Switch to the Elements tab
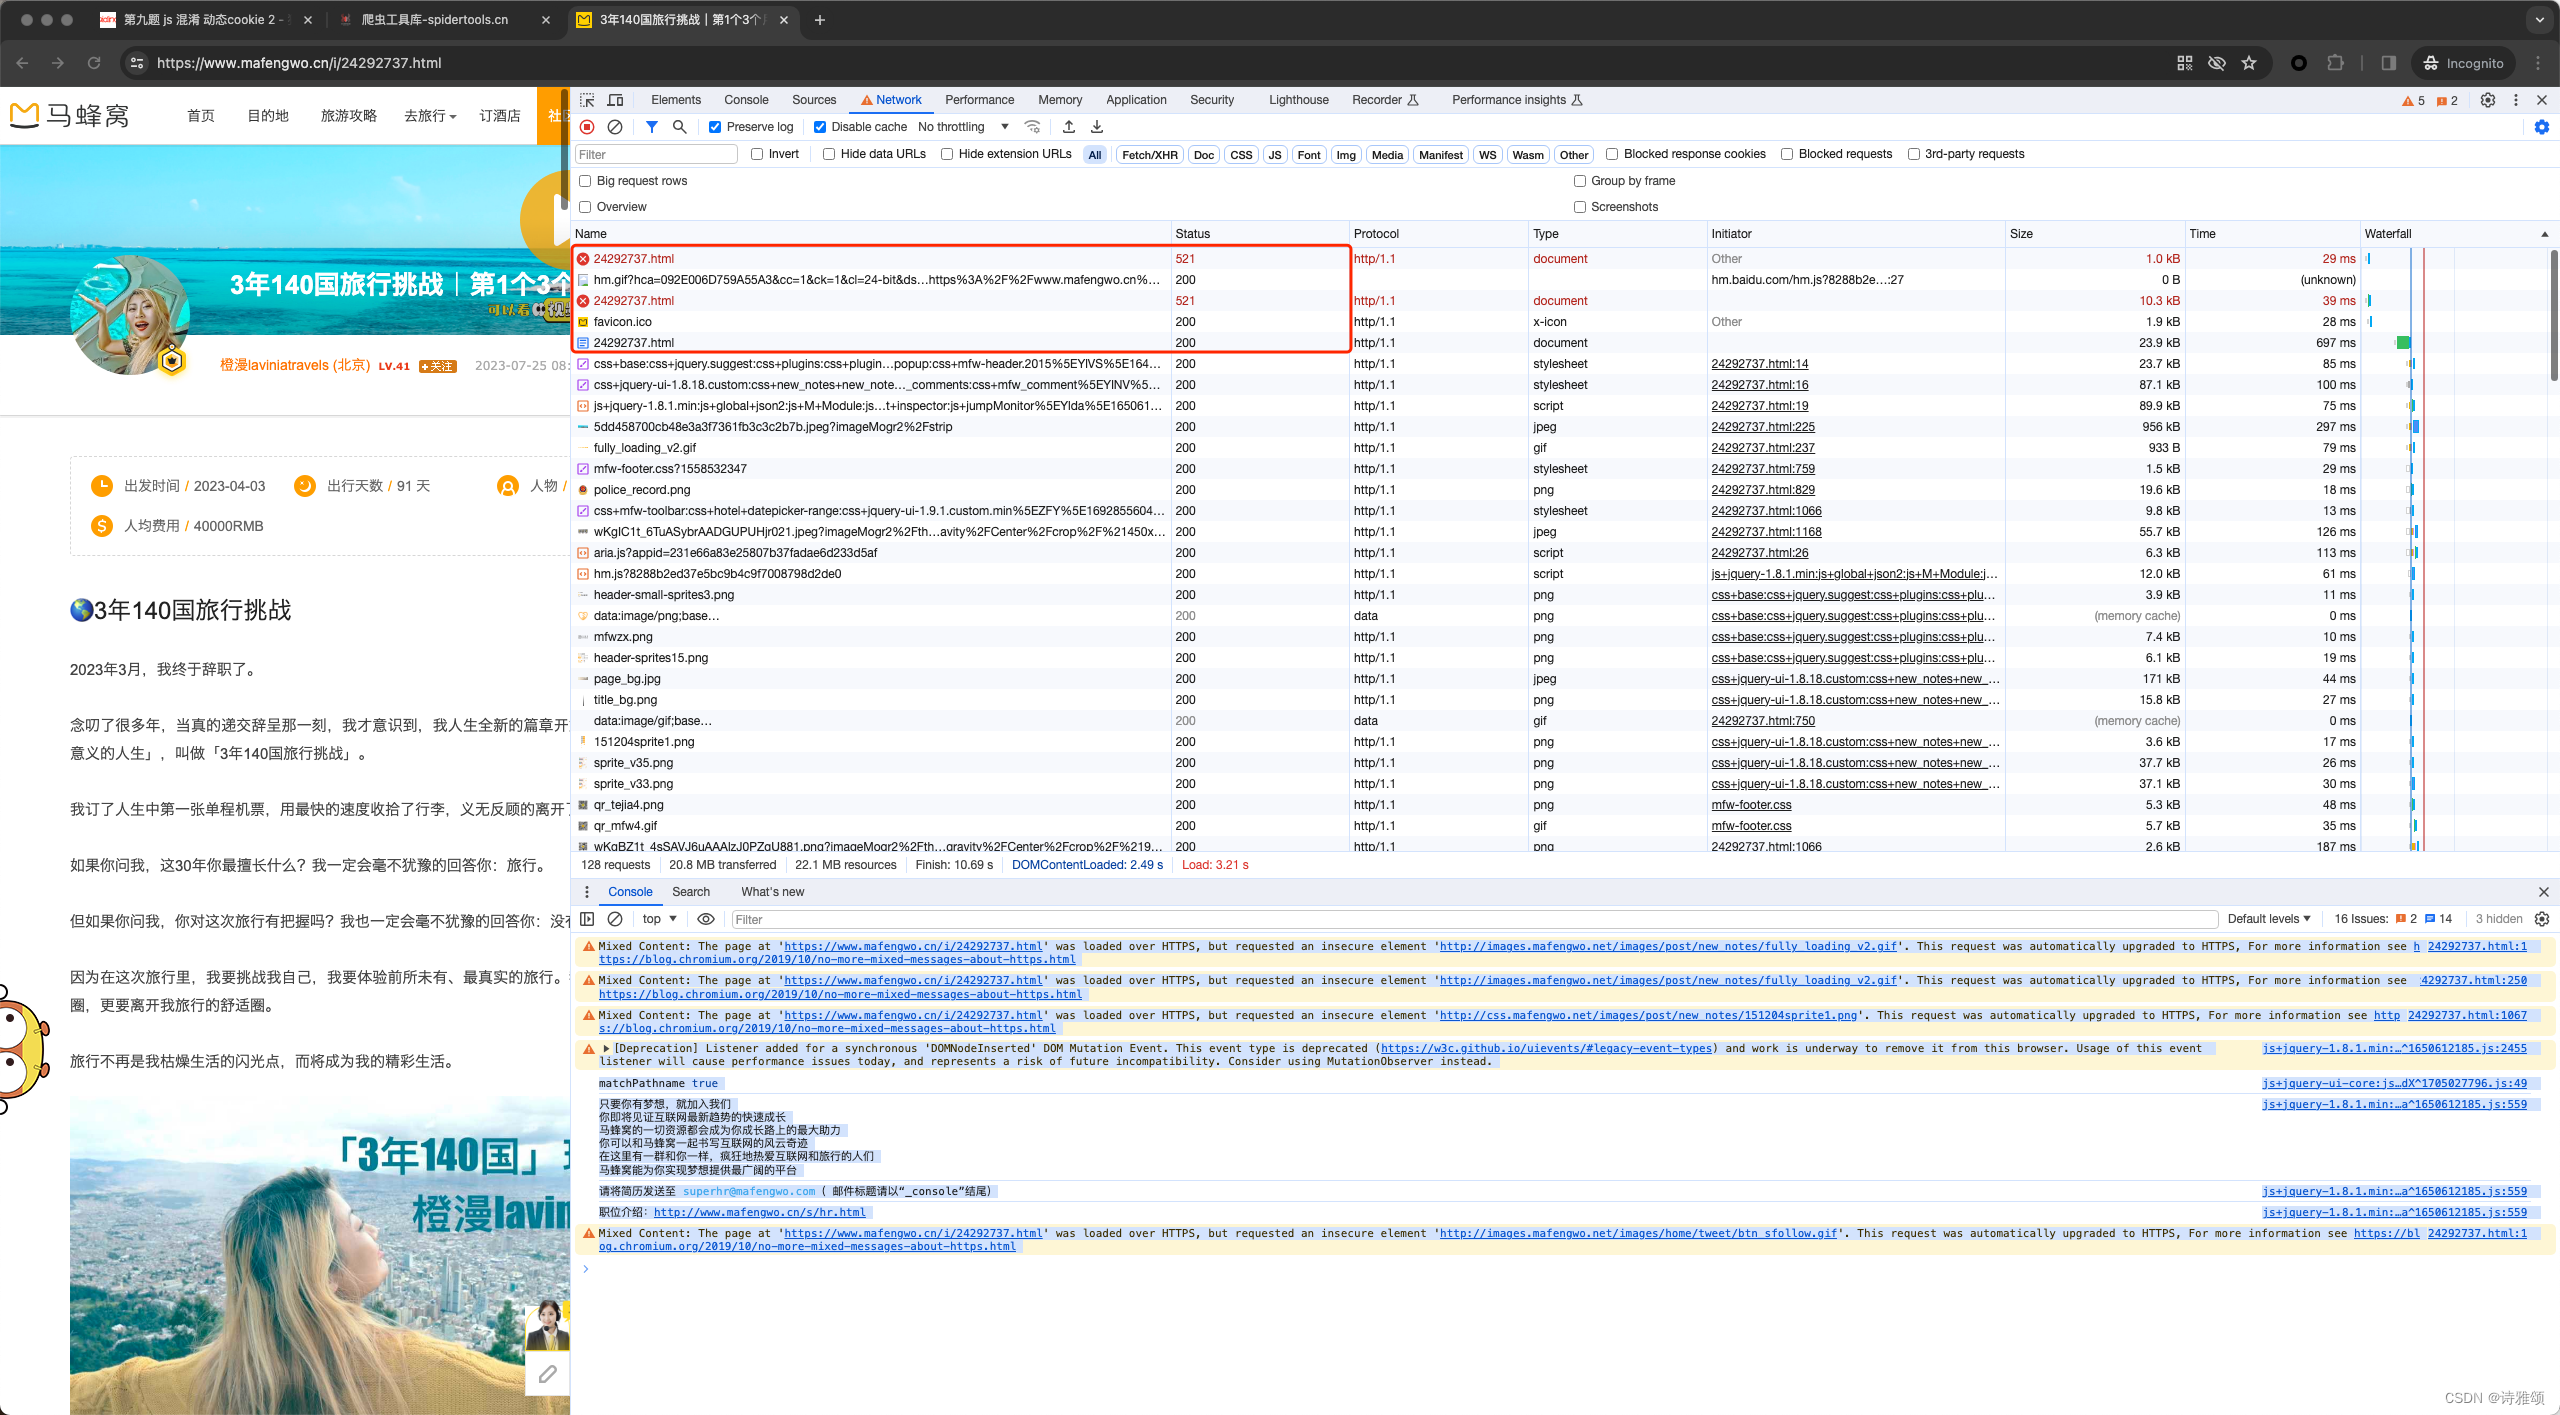This screenshot has height=1415, width=2560. [676, 100]
